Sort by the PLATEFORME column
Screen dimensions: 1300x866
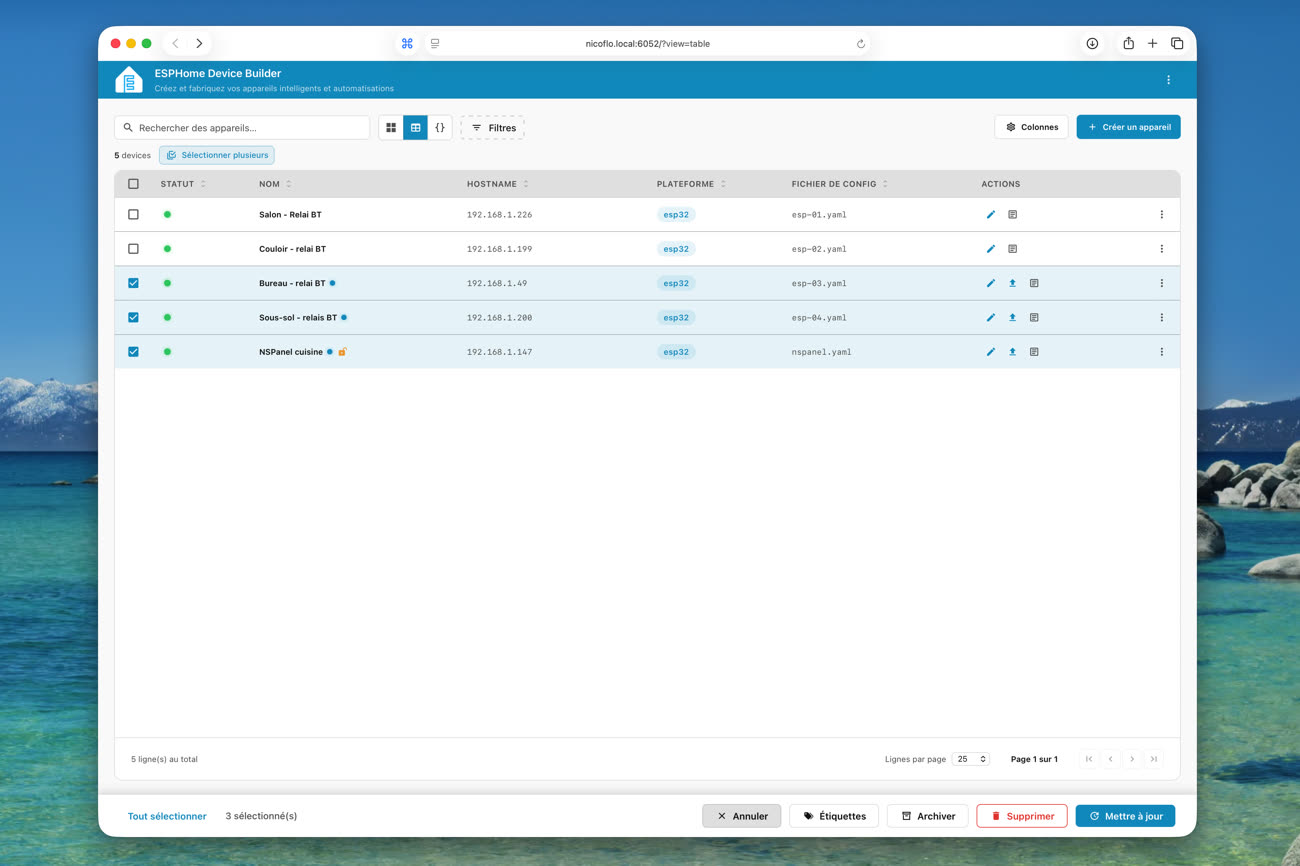(691, 184)
